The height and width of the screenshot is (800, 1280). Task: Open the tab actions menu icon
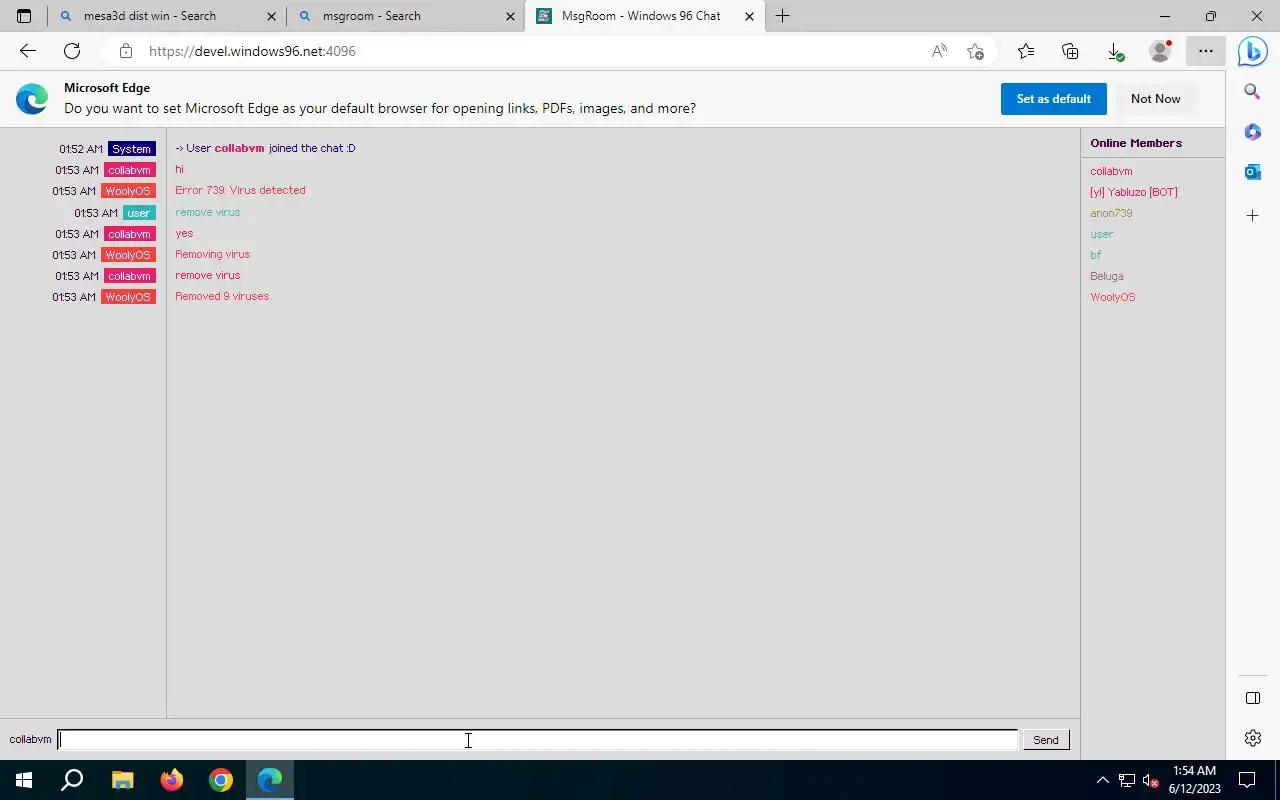(24, 16)
